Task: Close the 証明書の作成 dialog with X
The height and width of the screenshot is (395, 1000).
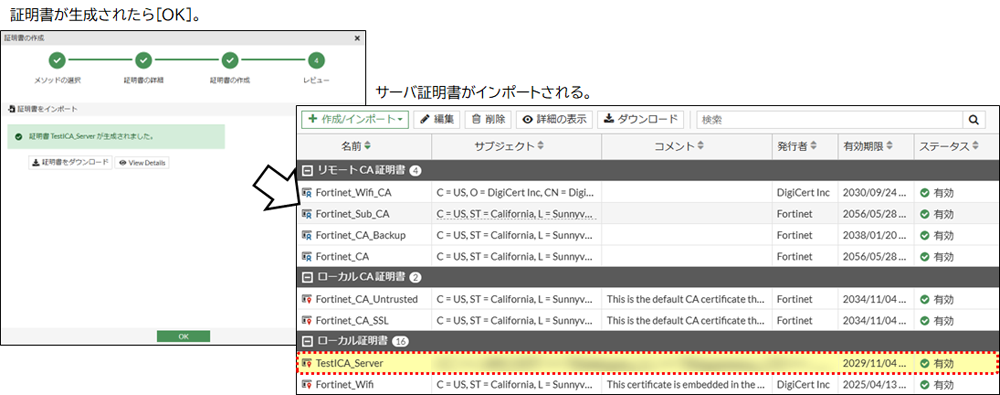Action: pos(357,38)
